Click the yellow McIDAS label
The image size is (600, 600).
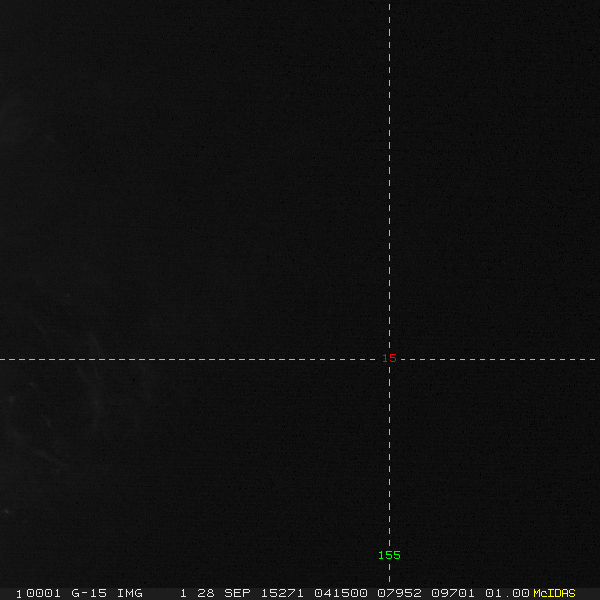554,593
